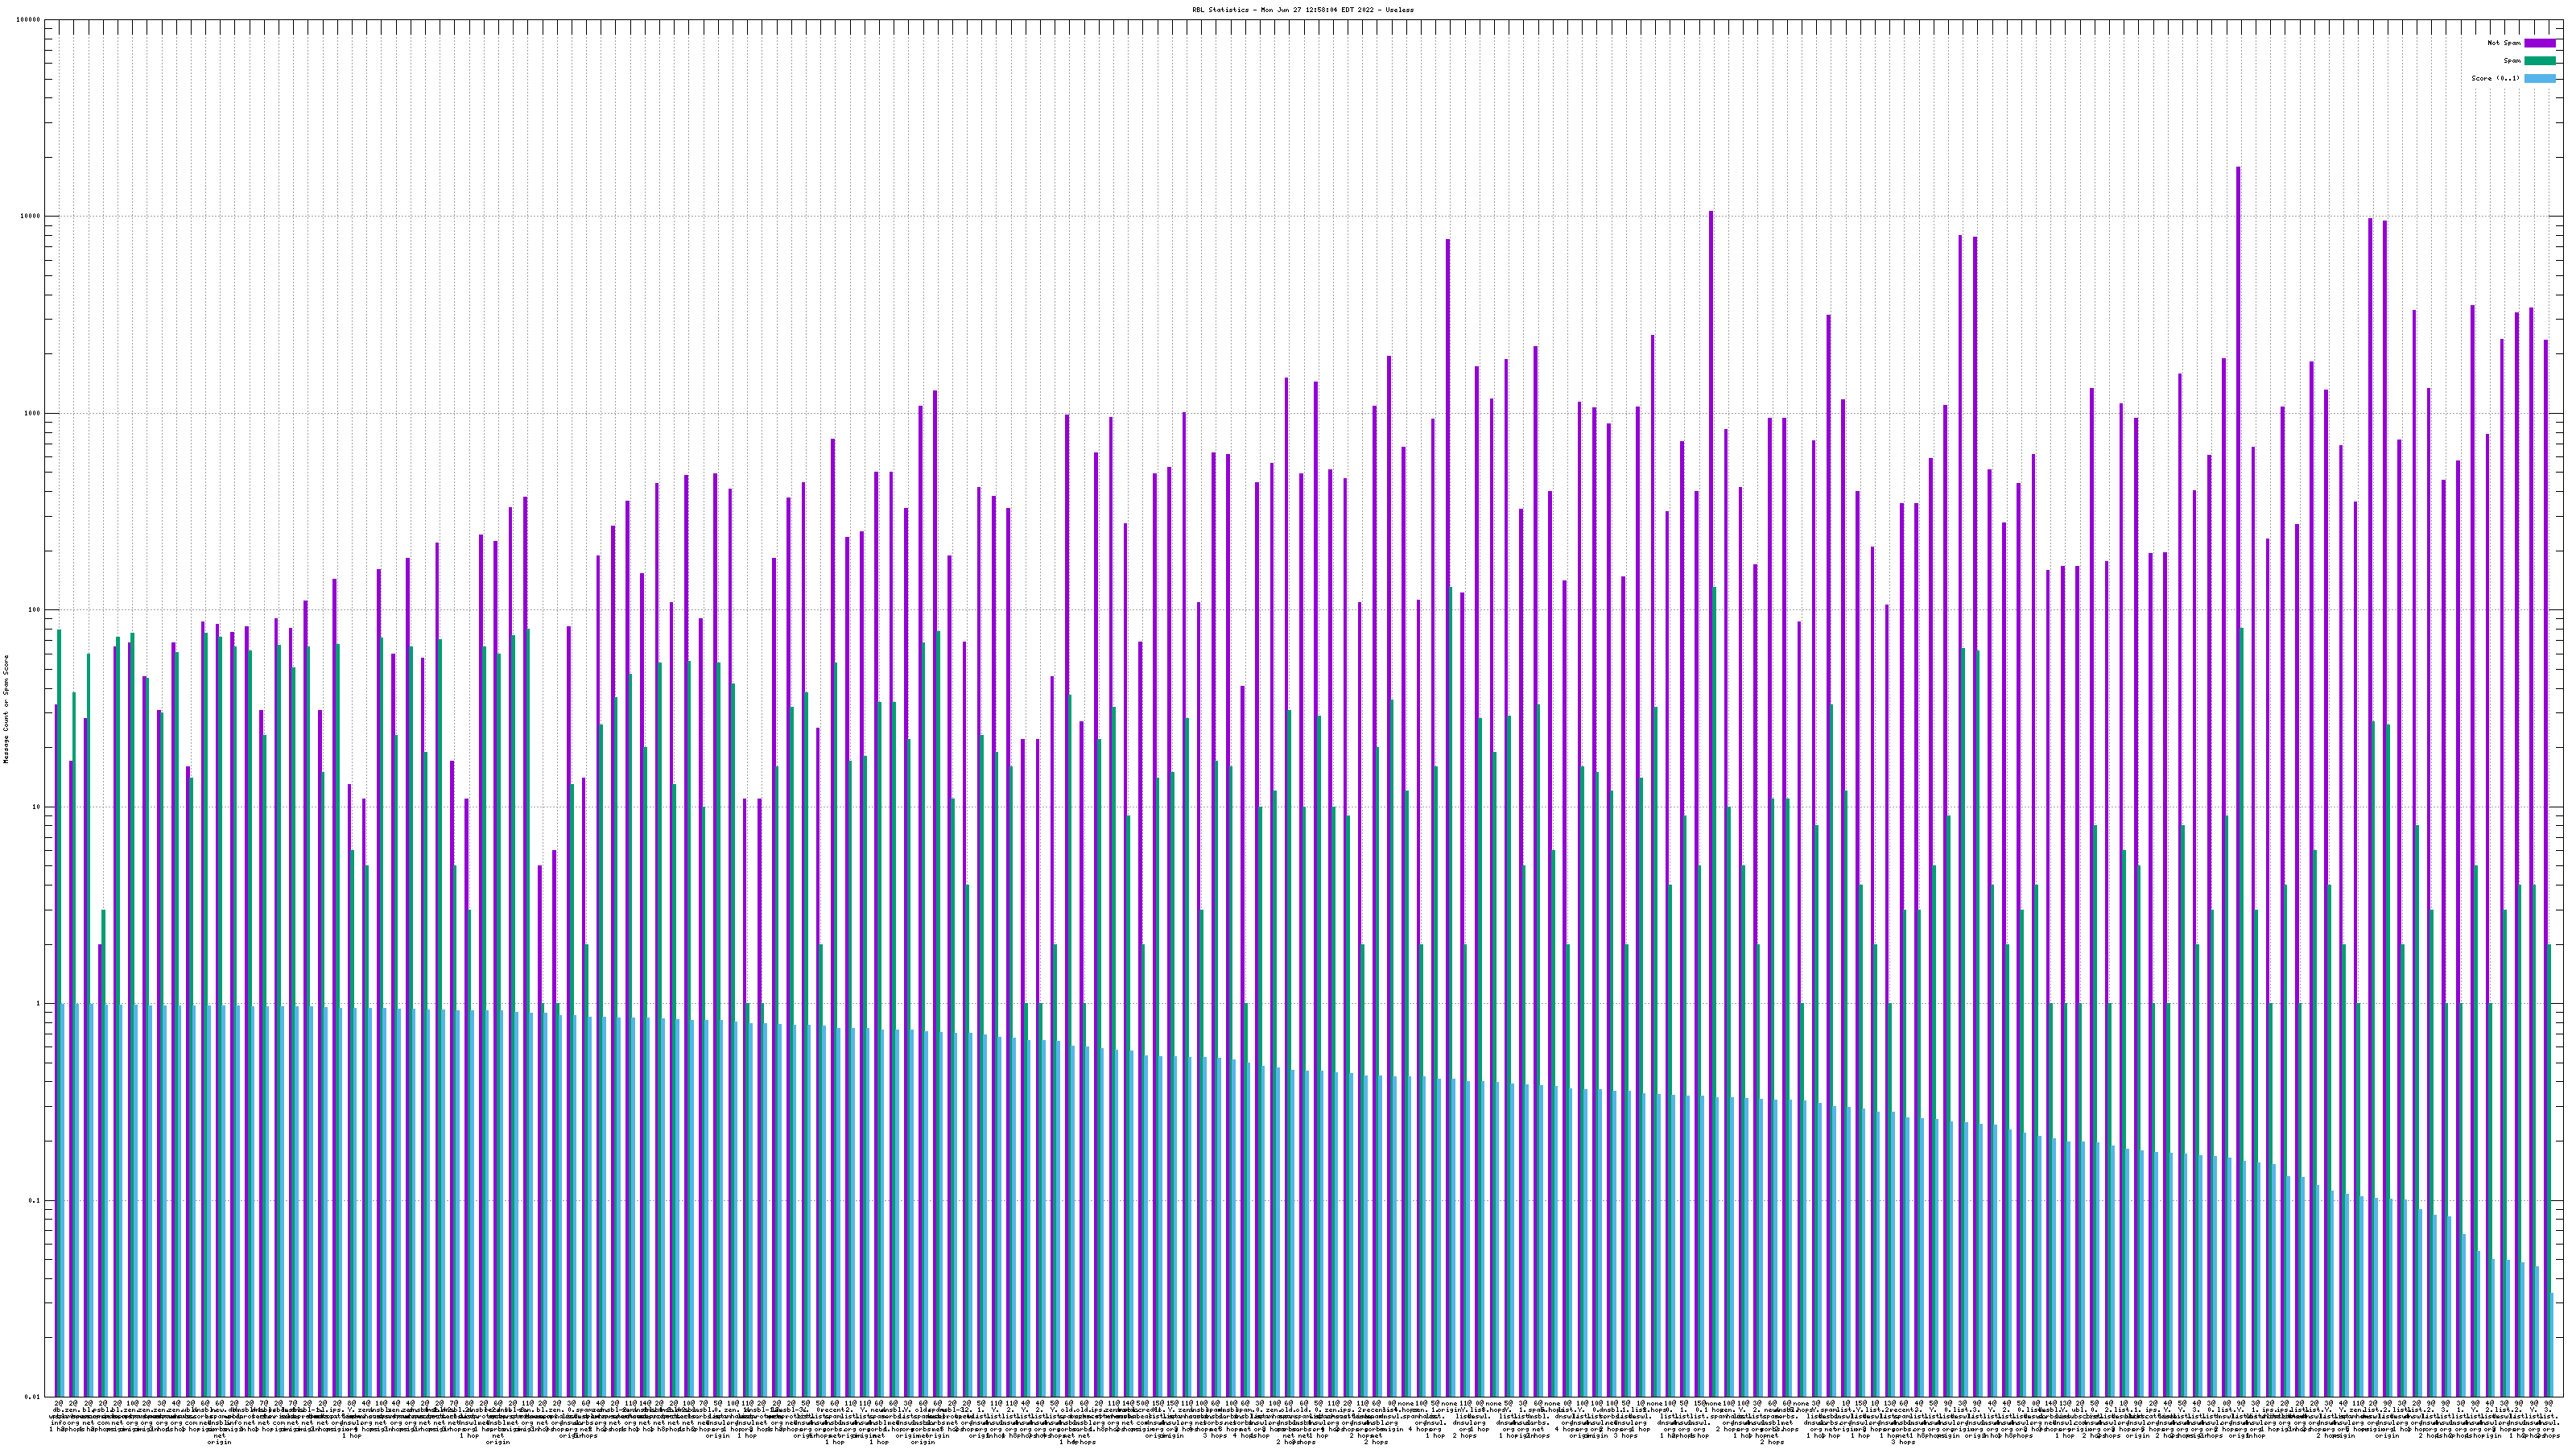Select the 'Spam' legend text label

pos(2512,61)
